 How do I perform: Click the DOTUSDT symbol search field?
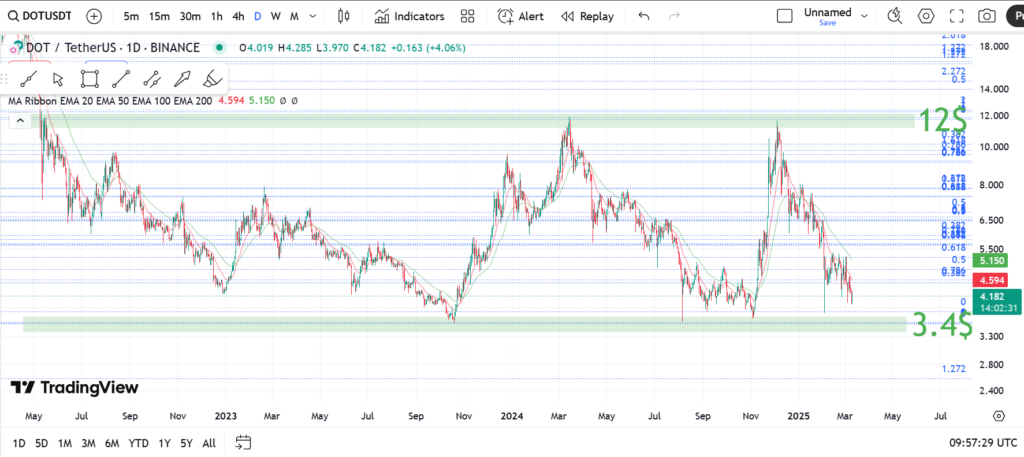pos(43,16)
